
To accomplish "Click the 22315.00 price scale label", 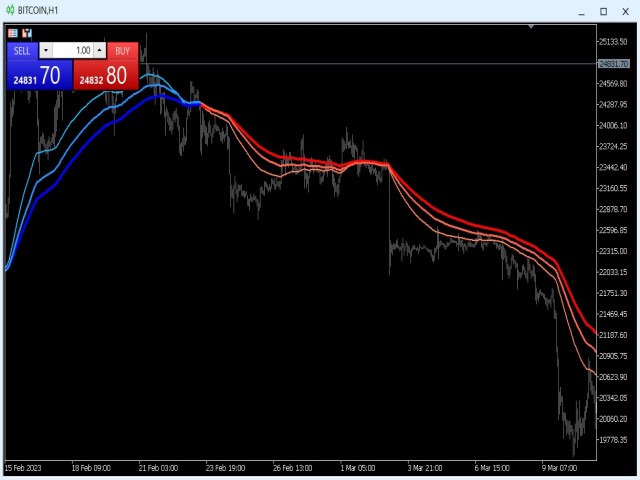I will tap(613, 251).
